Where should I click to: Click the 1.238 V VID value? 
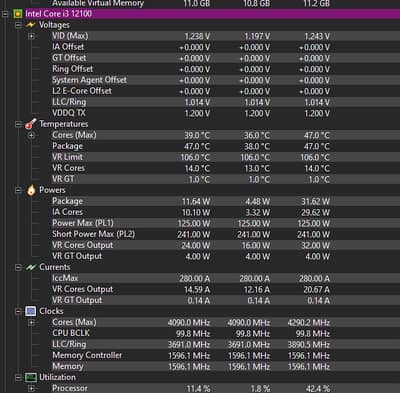[x=197, y=36]
